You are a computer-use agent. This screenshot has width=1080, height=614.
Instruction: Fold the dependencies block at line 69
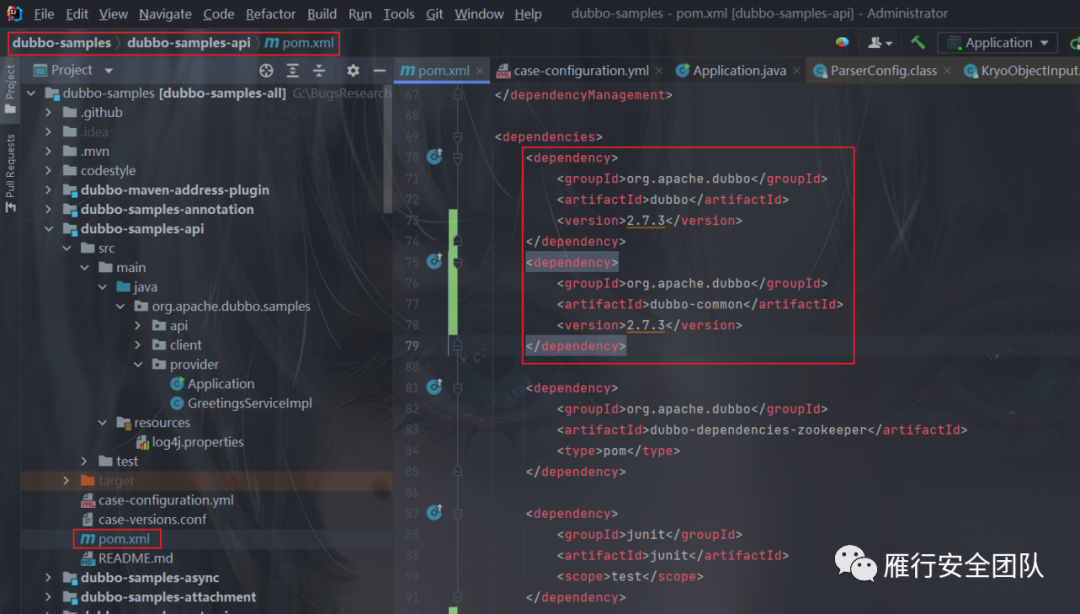click(x=457, y=136)
